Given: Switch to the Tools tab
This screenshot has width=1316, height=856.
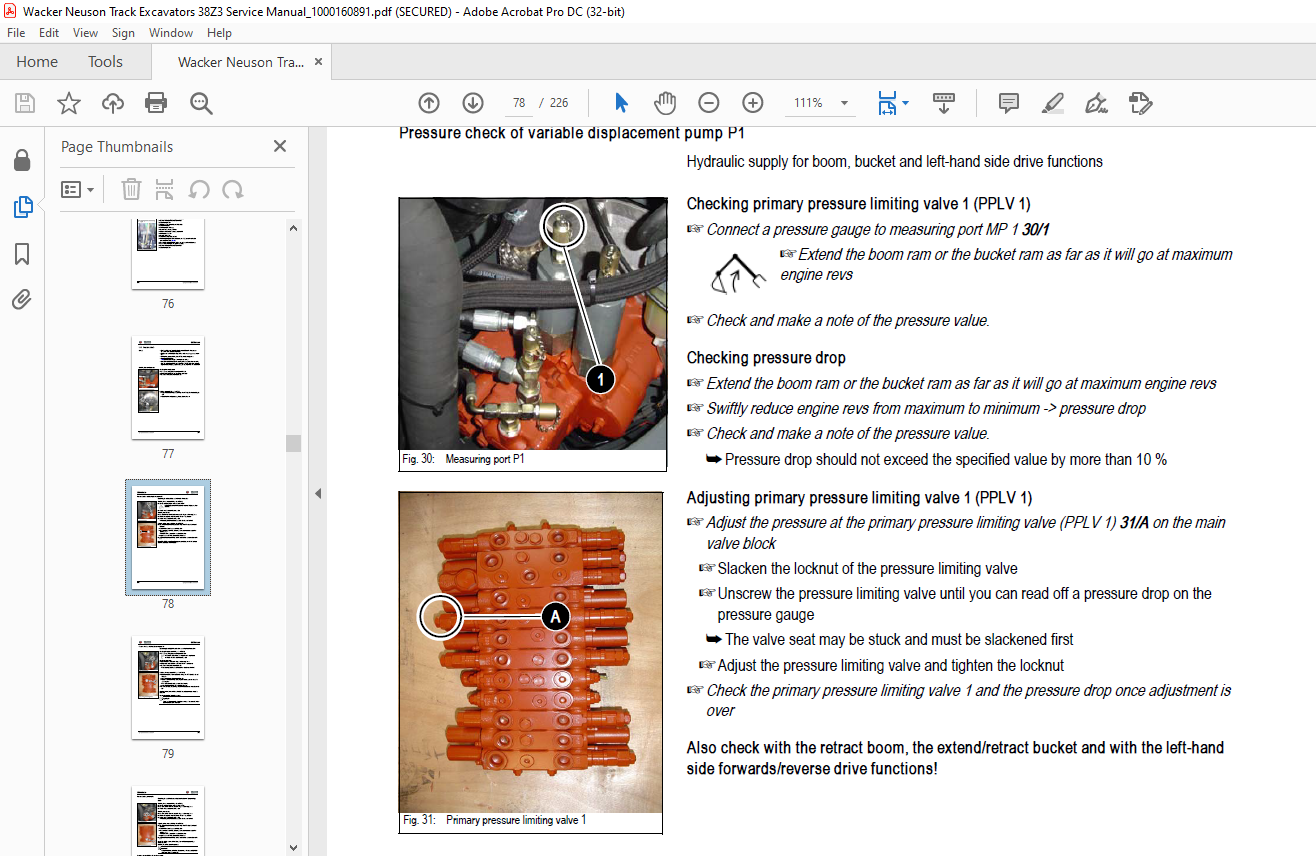Looking at the screenshot, I should [105, 62].
